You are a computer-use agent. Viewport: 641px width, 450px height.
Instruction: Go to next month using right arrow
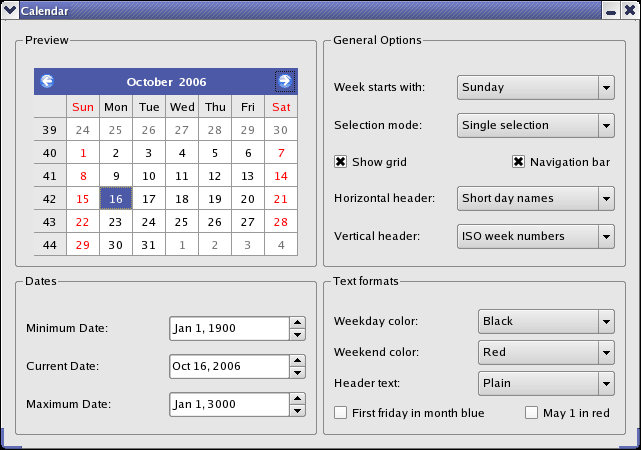[x=285, y=81]
